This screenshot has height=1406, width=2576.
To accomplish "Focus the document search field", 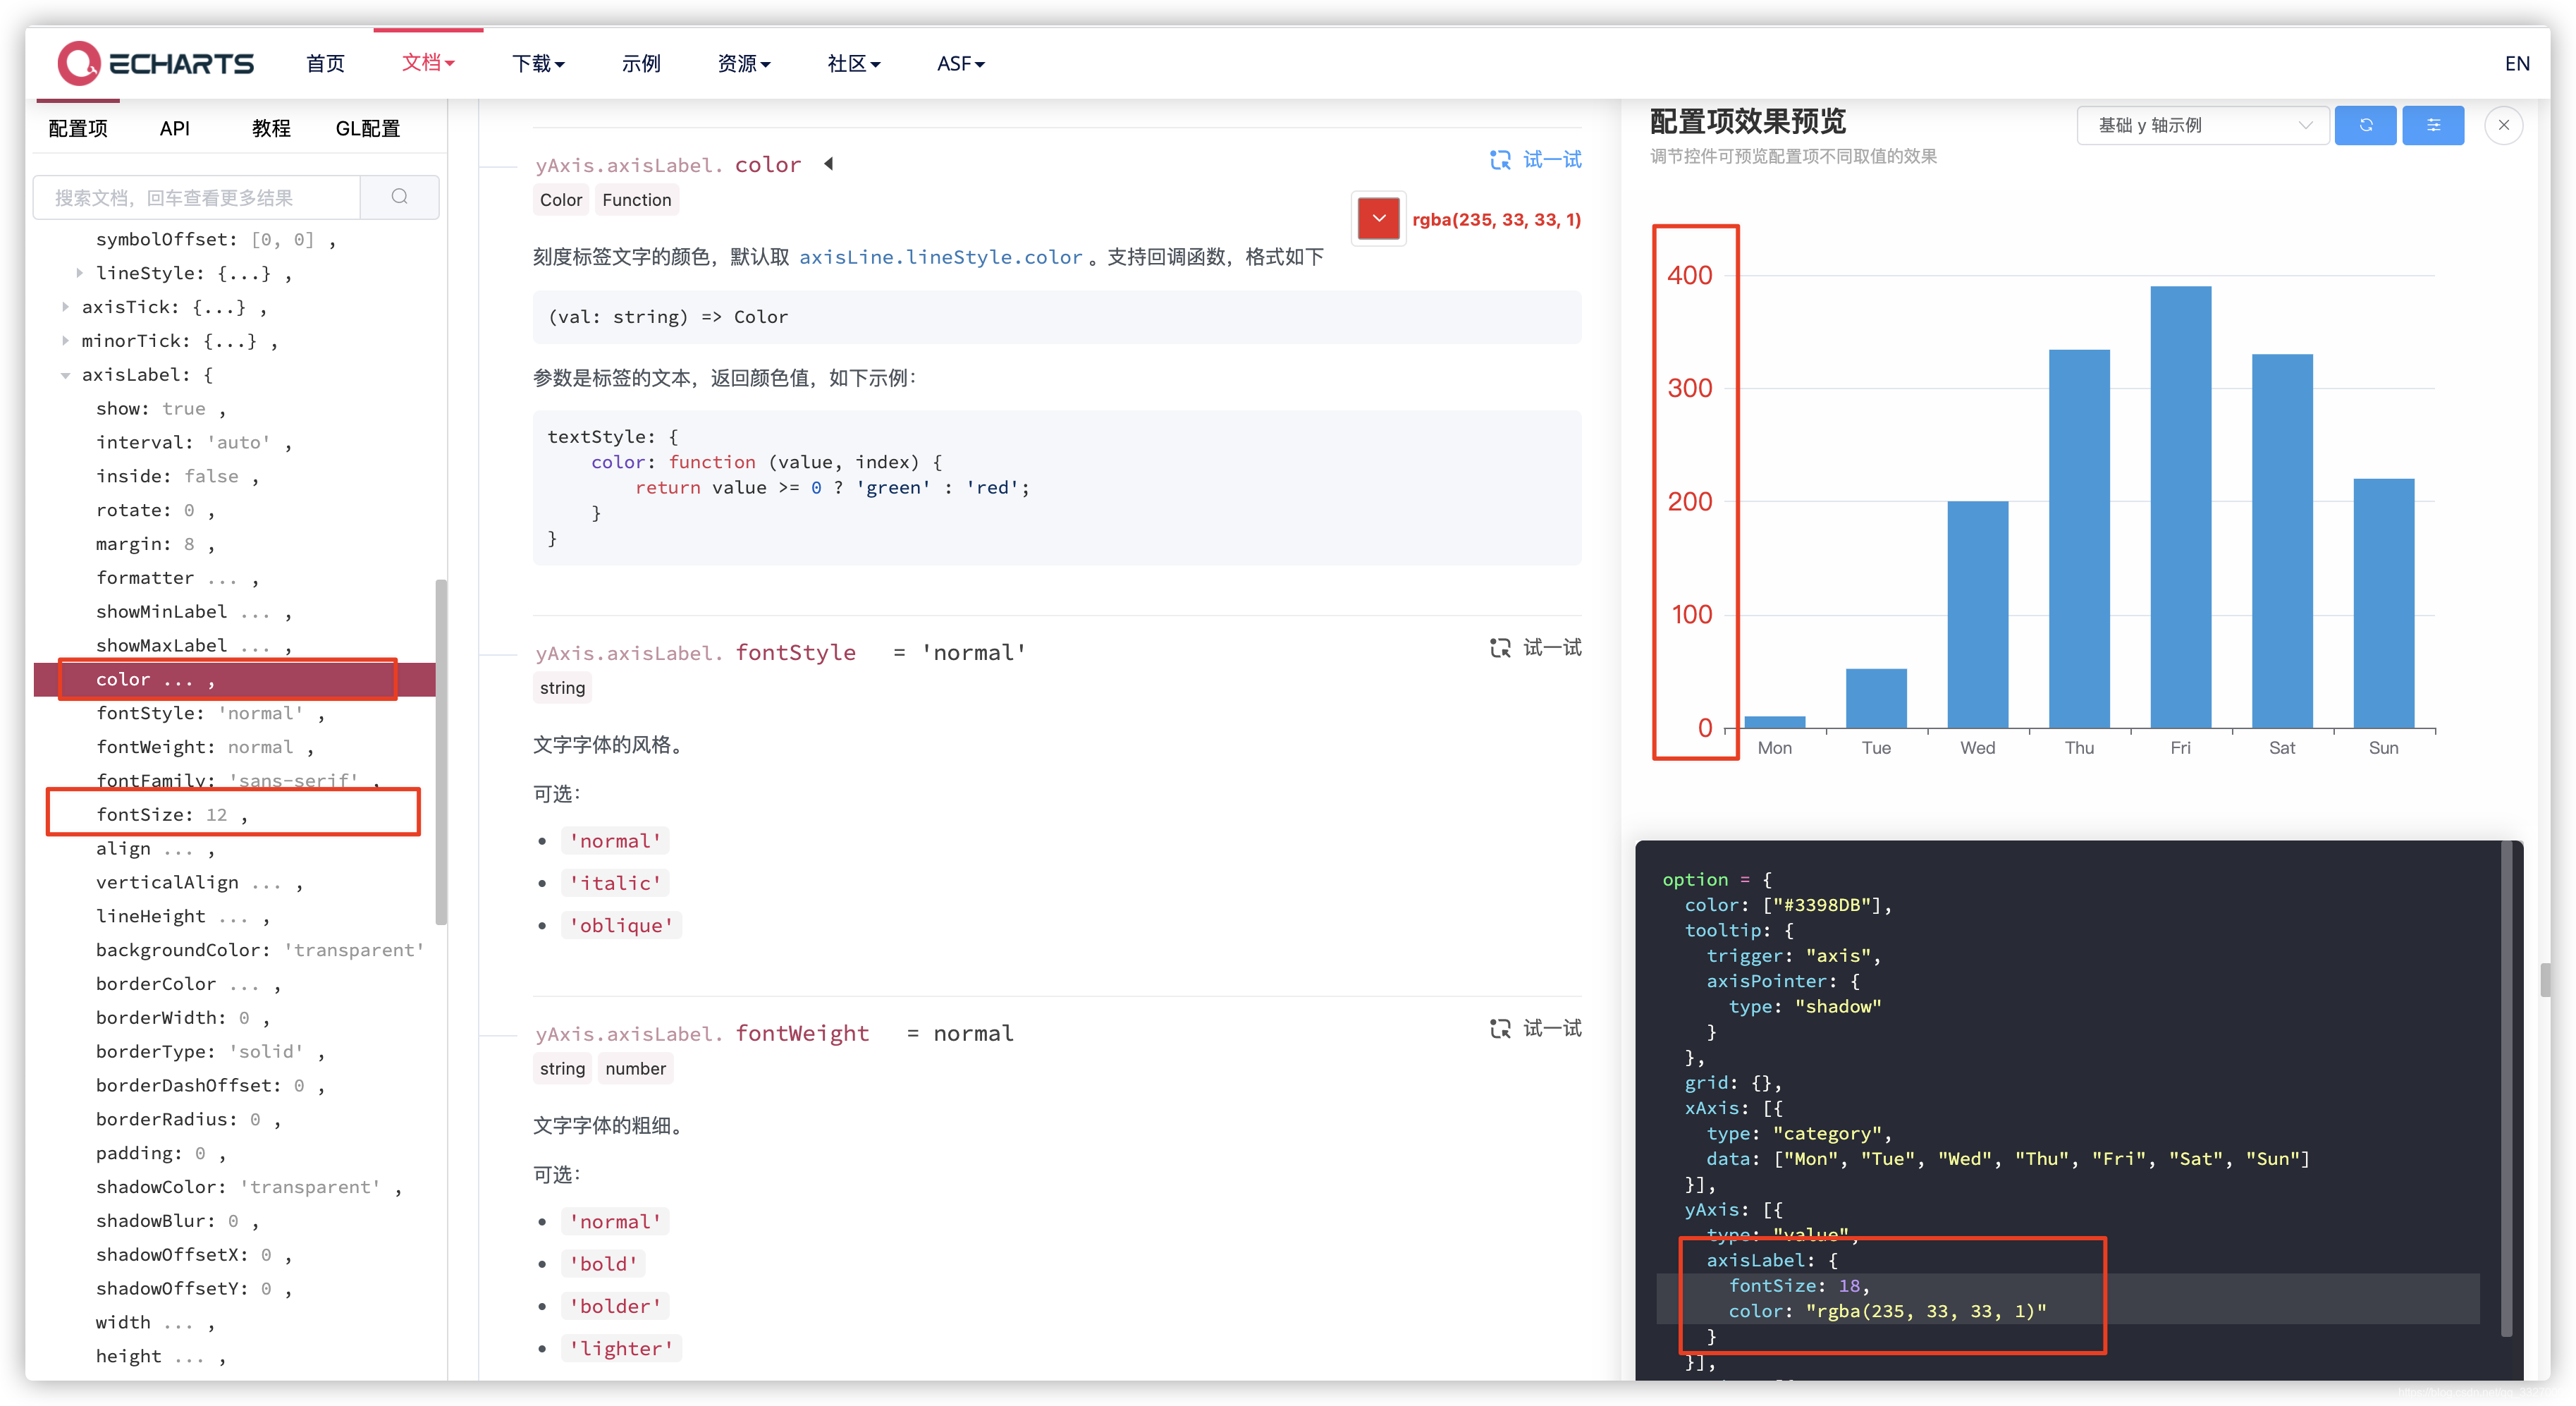I will point(197,197).
